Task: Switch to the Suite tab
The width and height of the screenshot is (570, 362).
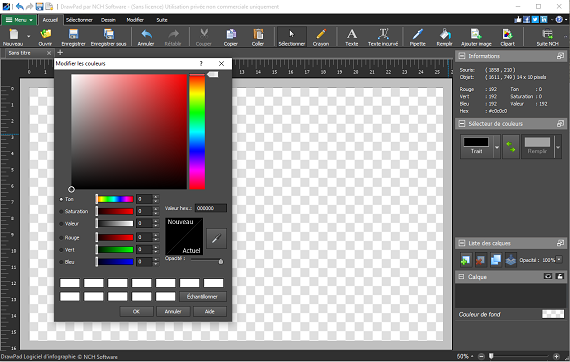Action: [162, 20]
